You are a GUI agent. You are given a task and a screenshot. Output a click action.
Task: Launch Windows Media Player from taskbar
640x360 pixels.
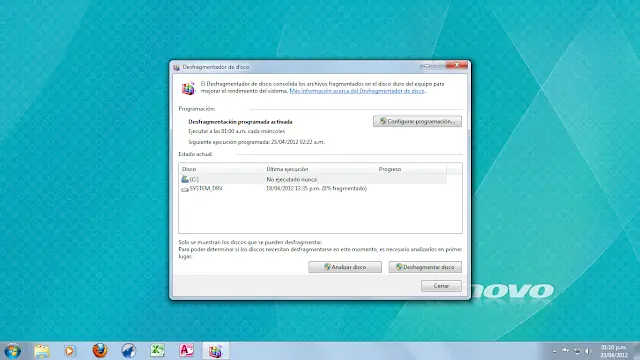pos(69,351)
